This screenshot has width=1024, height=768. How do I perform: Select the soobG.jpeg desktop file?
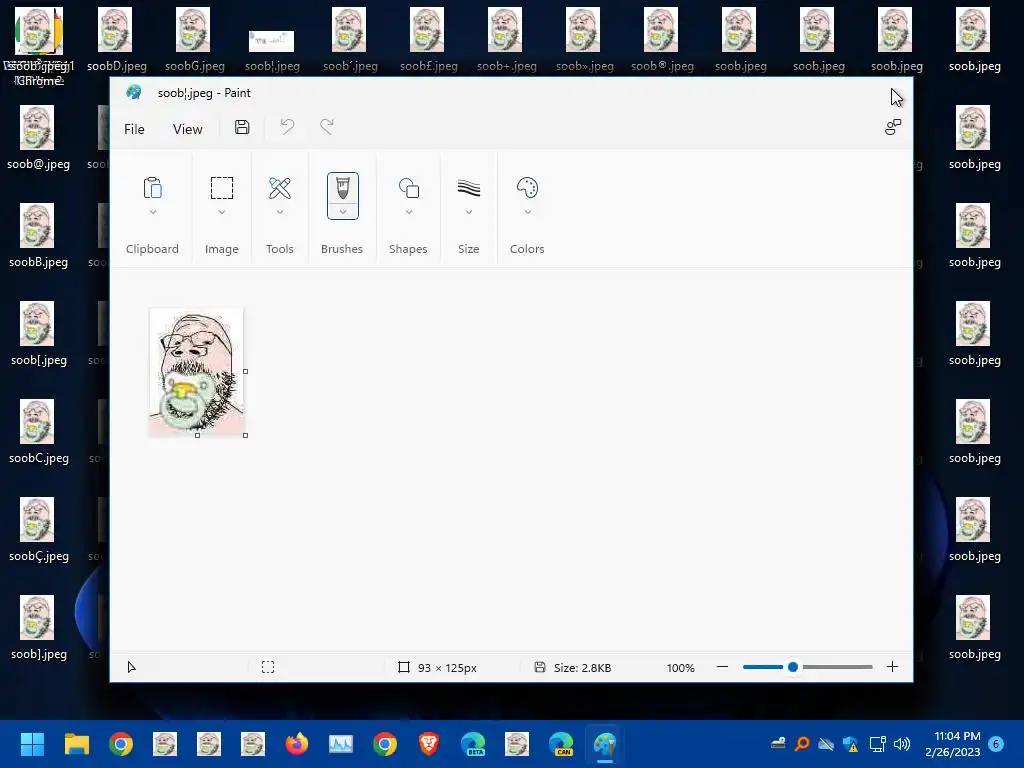point(194,40)
